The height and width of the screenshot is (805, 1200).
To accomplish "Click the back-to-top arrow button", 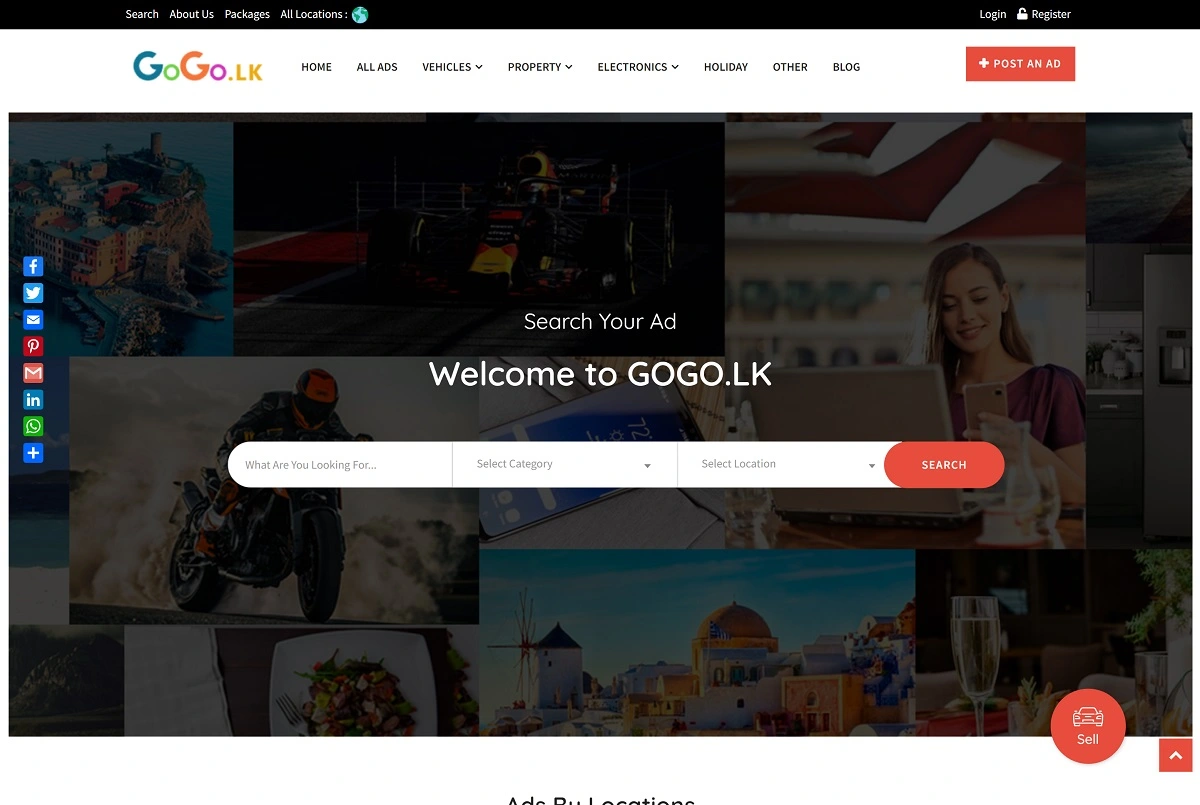I will [x=1176, y=755].
